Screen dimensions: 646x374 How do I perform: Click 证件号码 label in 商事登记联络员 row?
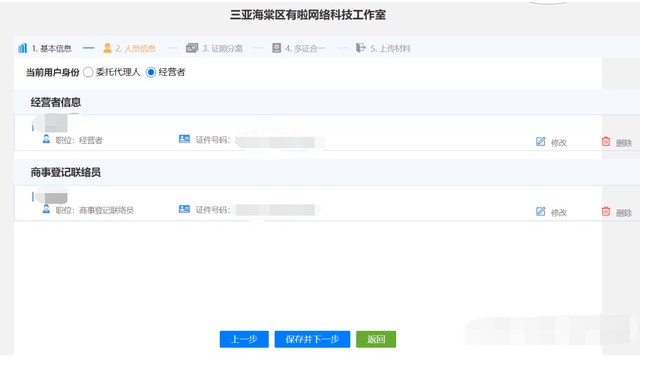[x=213, y=210]
